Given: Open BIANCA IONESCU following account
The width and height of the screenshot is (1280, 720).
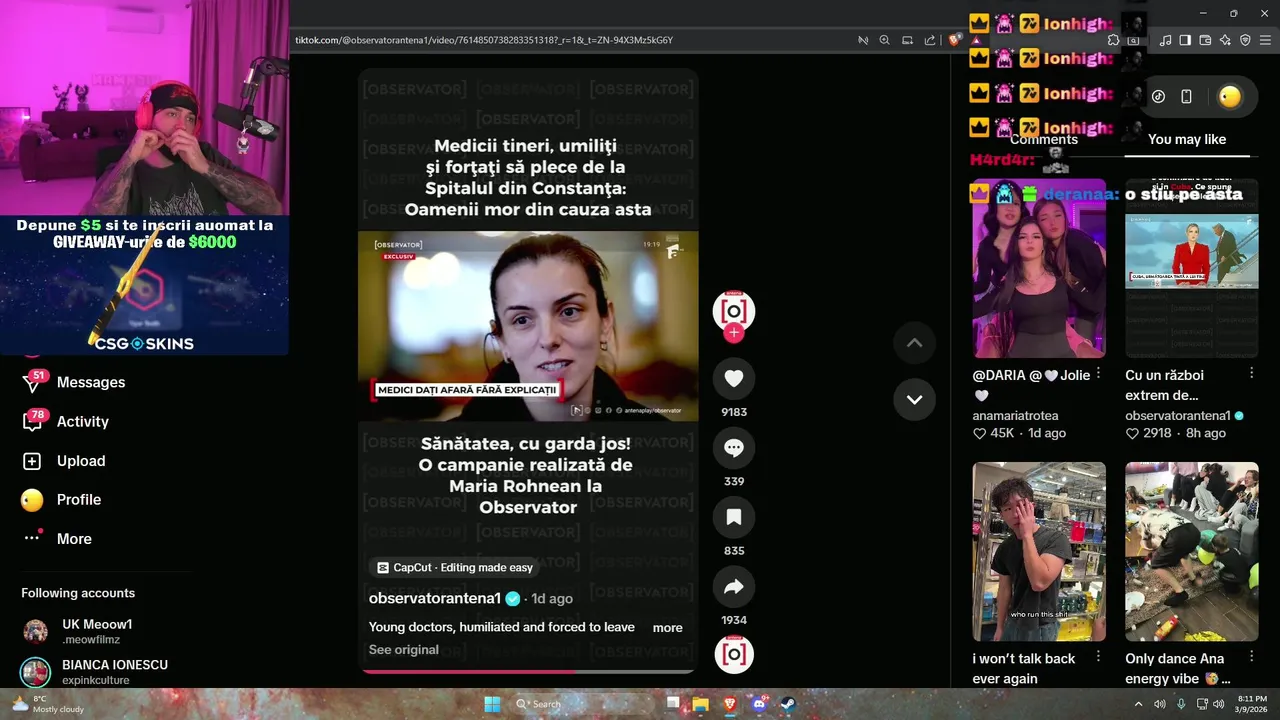Looking at the screenshot, I should (114, 672).
